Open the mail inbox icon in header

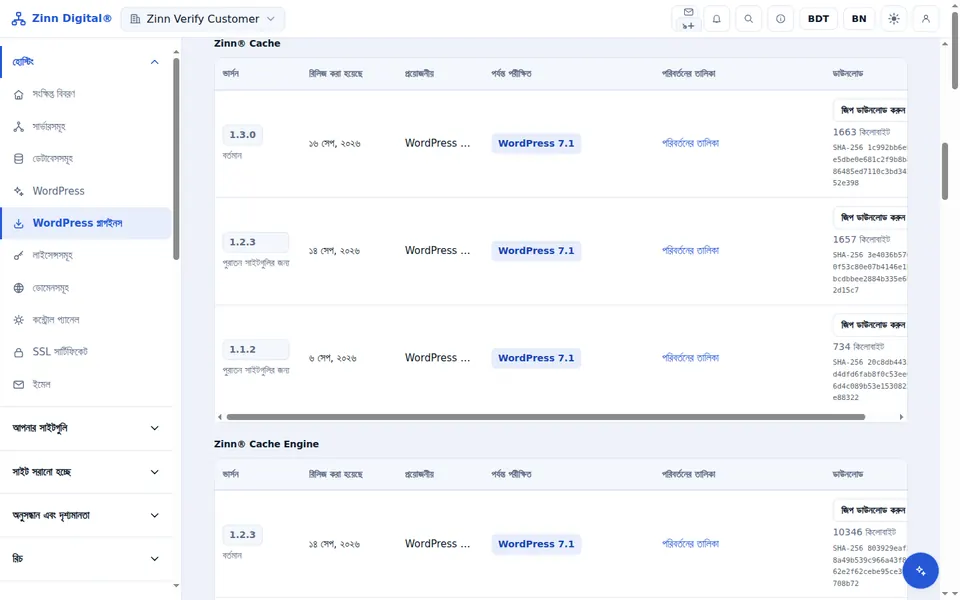click(688, 19)
